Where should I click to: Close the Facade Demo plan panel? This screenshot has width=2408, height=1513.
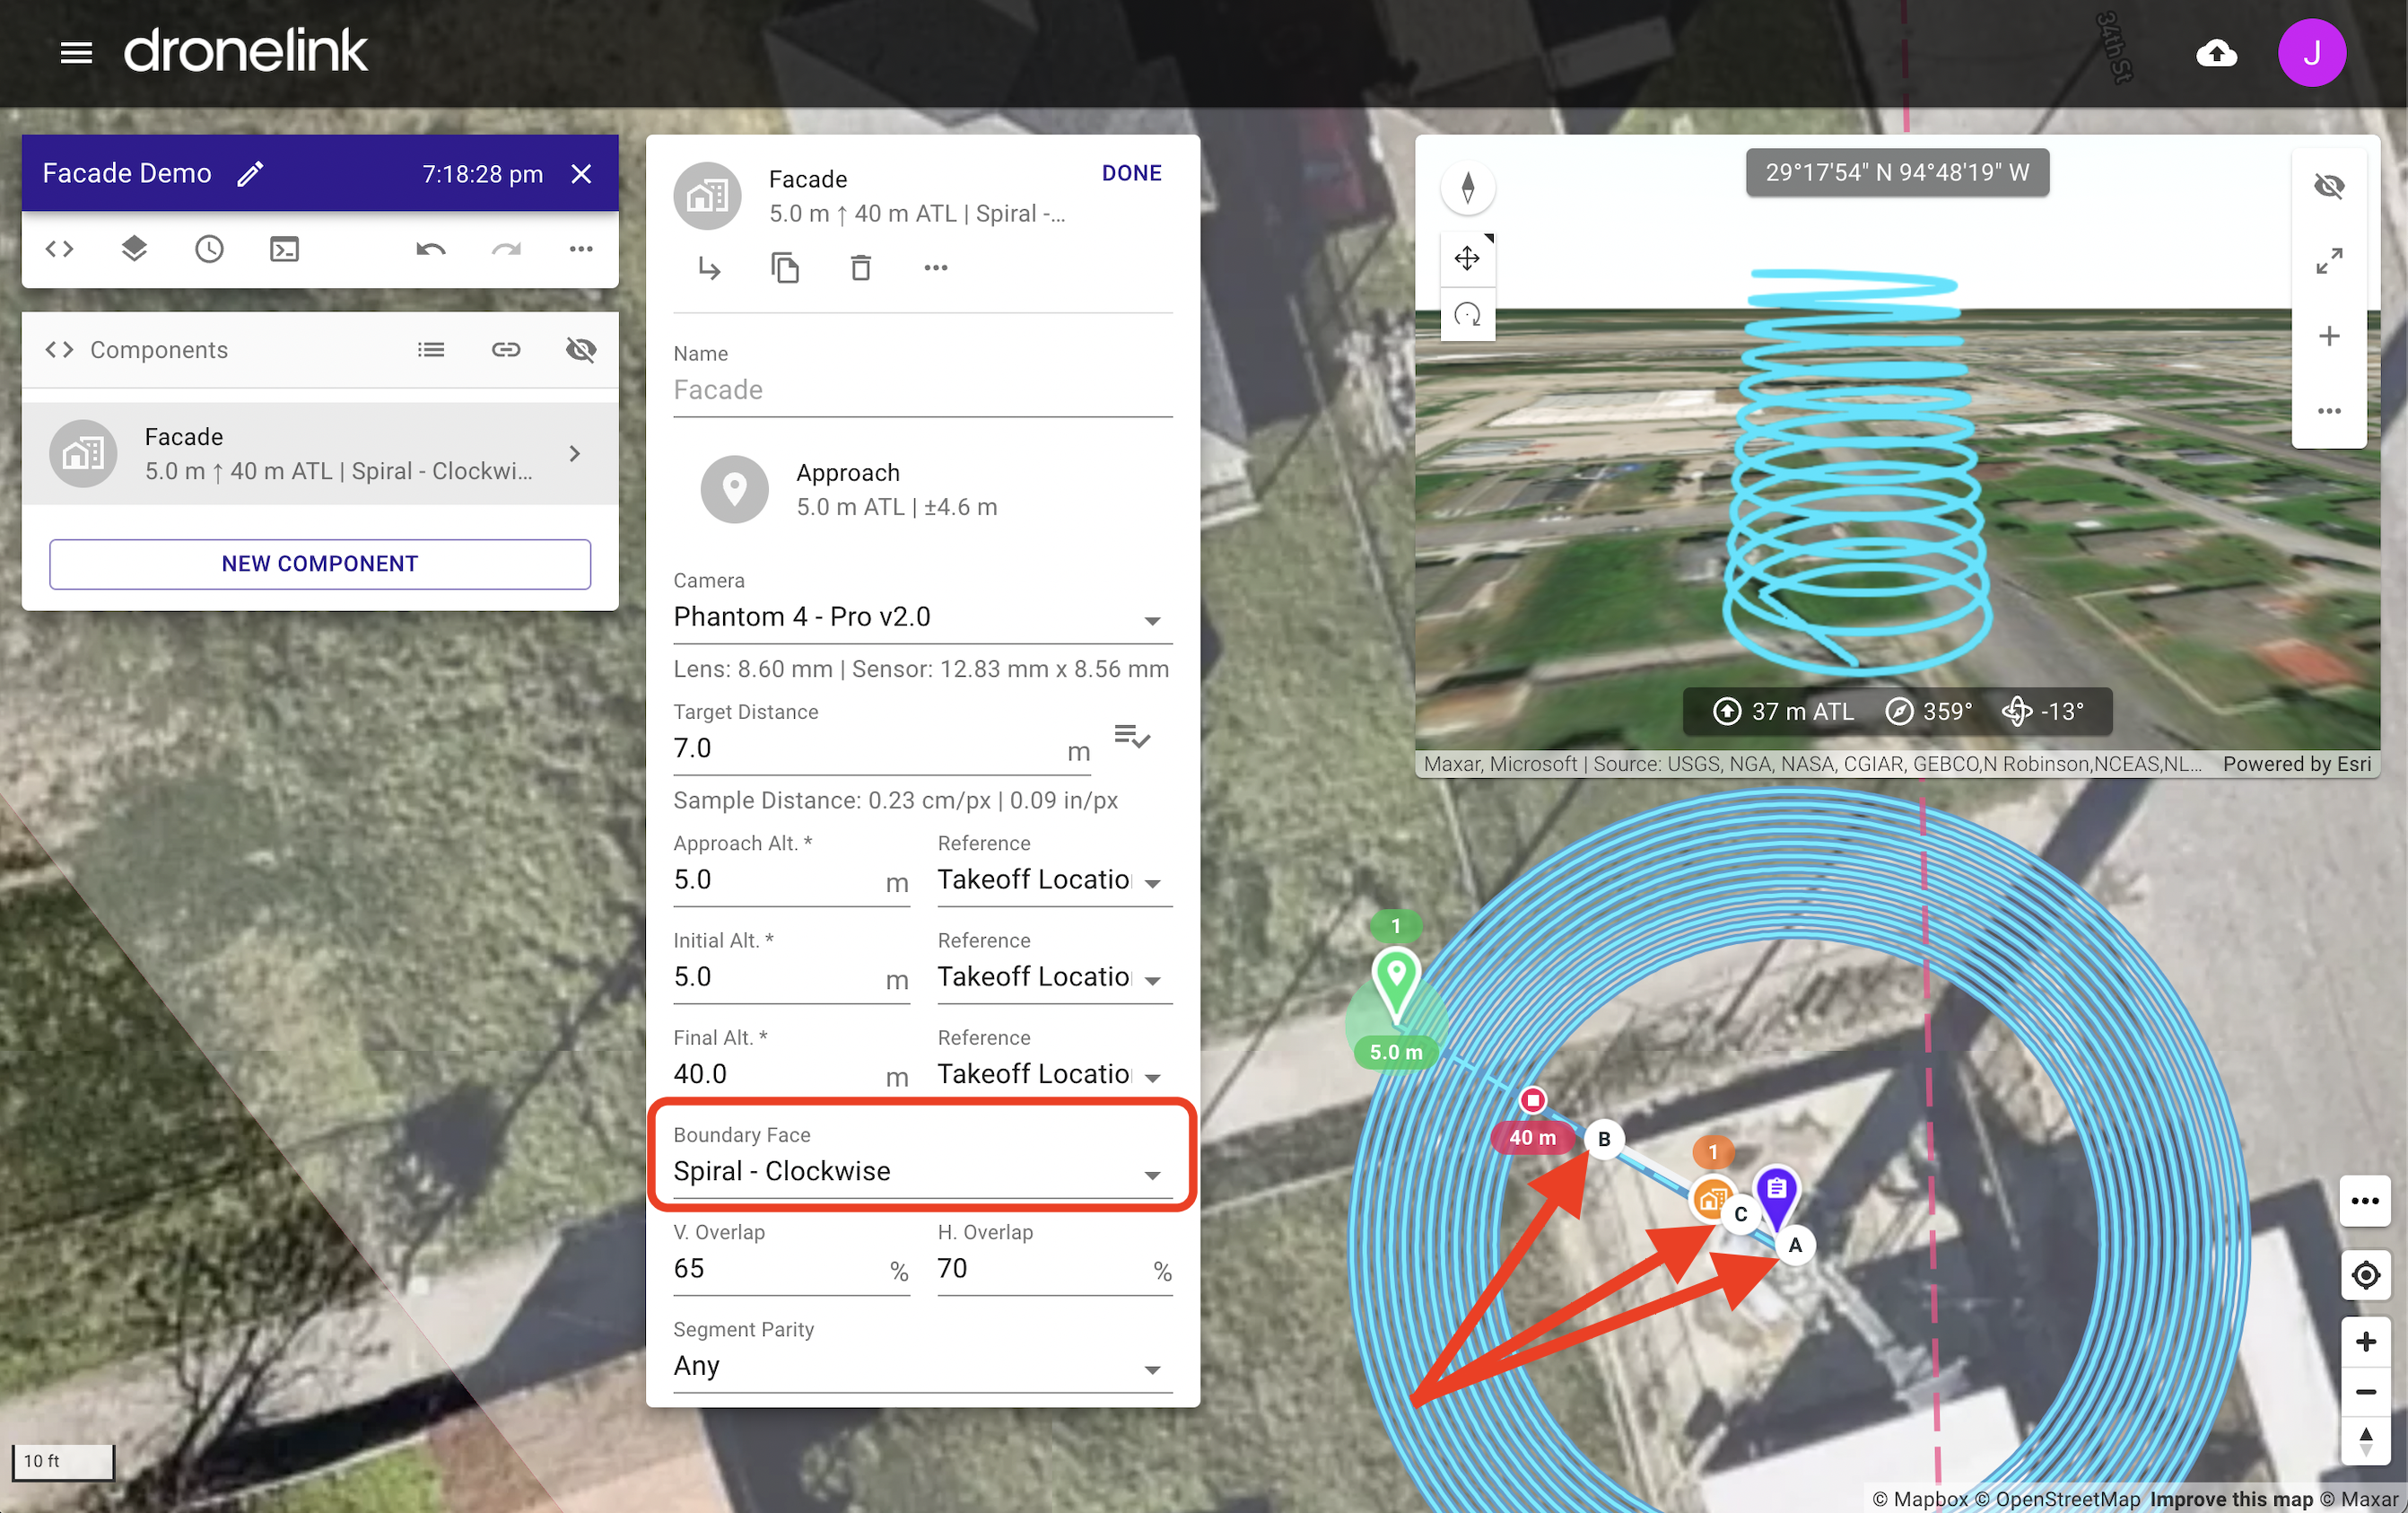tap(581, 173)
